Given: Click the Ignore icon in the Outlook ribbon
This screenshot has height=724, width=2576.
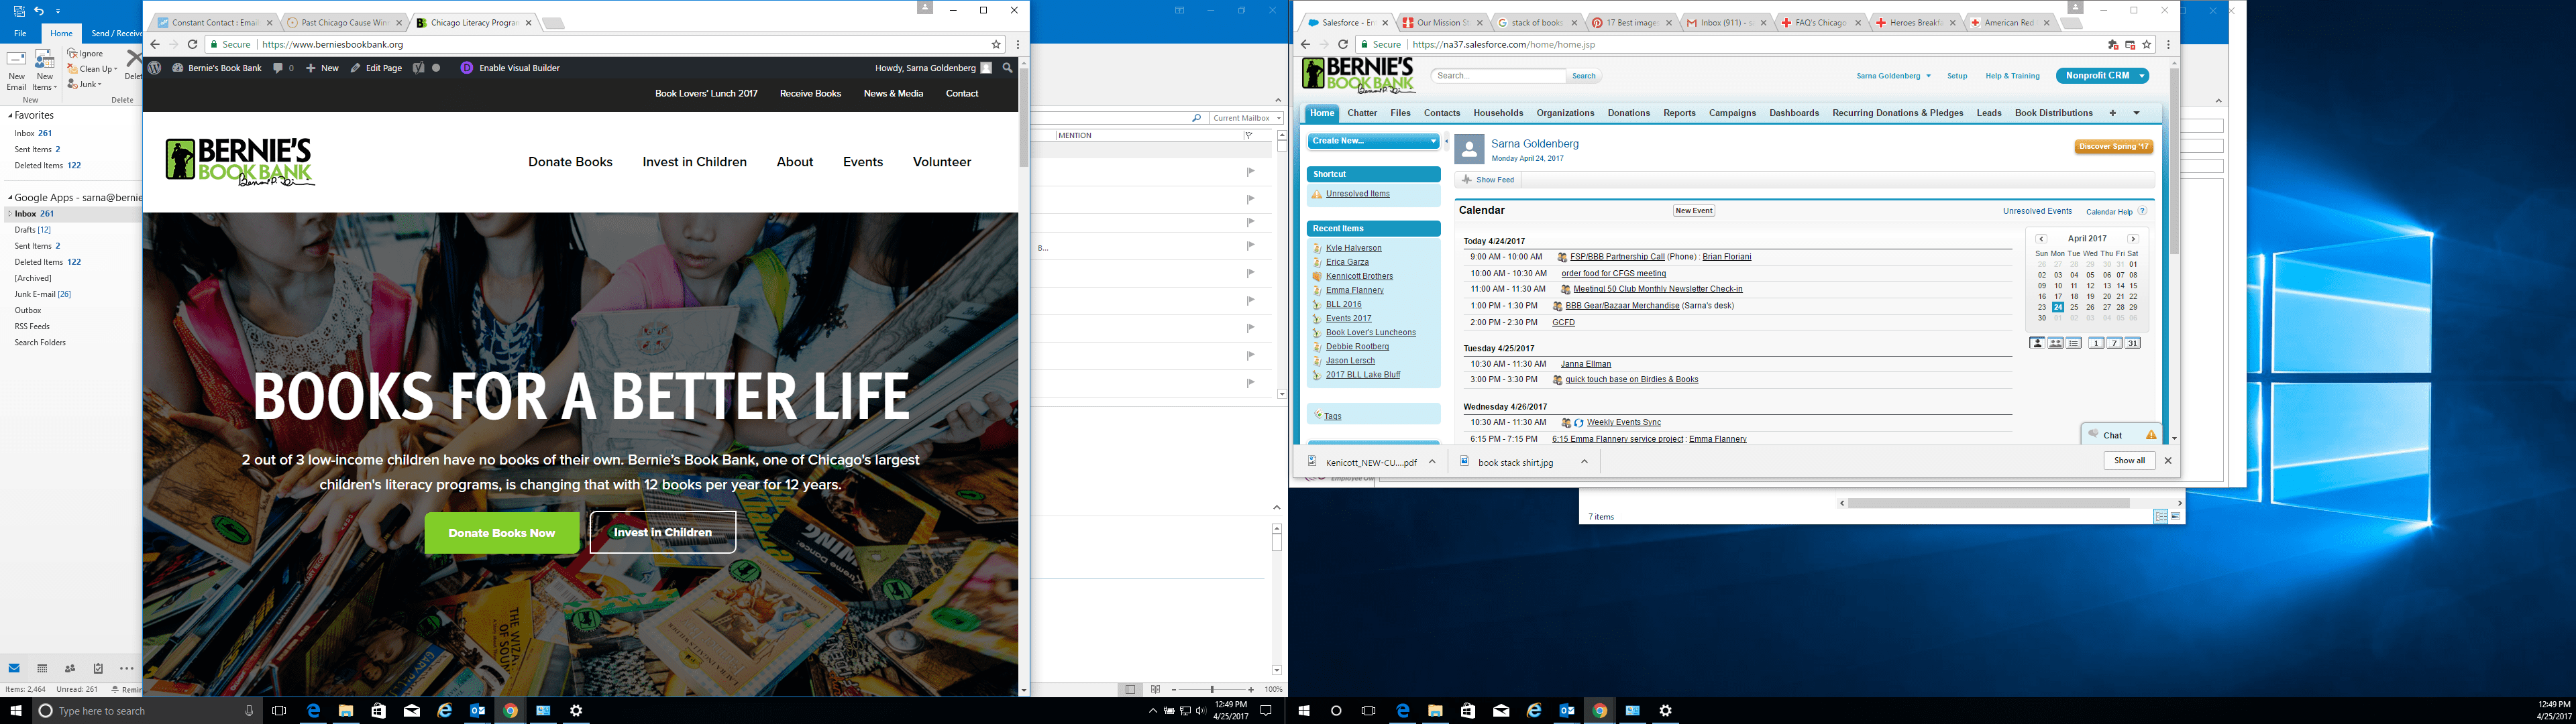Looking at the screenshot, I should 72,53.
